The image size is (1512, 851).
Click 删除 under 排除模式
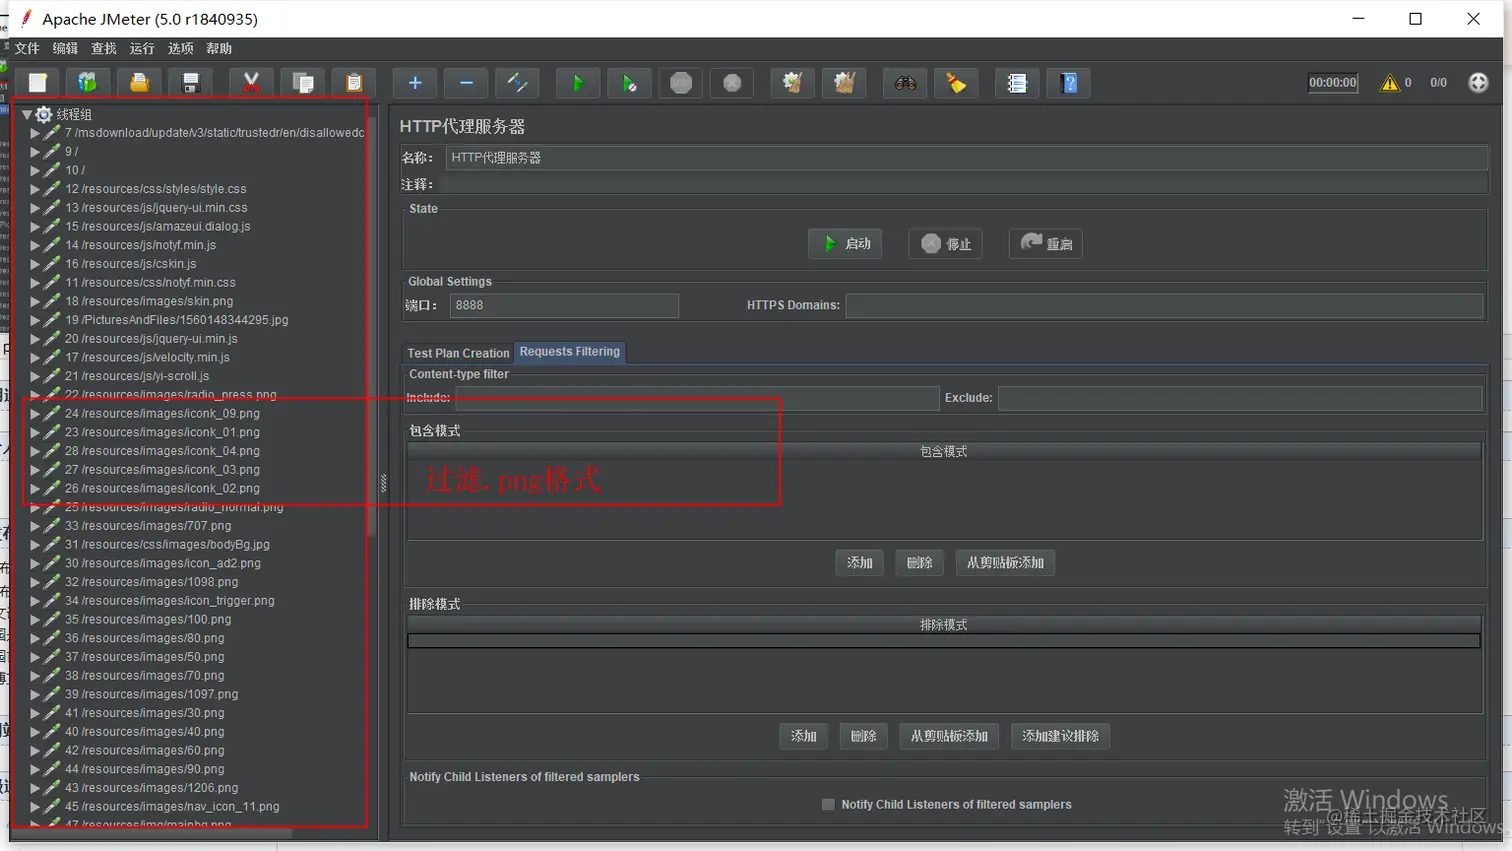point(864,736)
